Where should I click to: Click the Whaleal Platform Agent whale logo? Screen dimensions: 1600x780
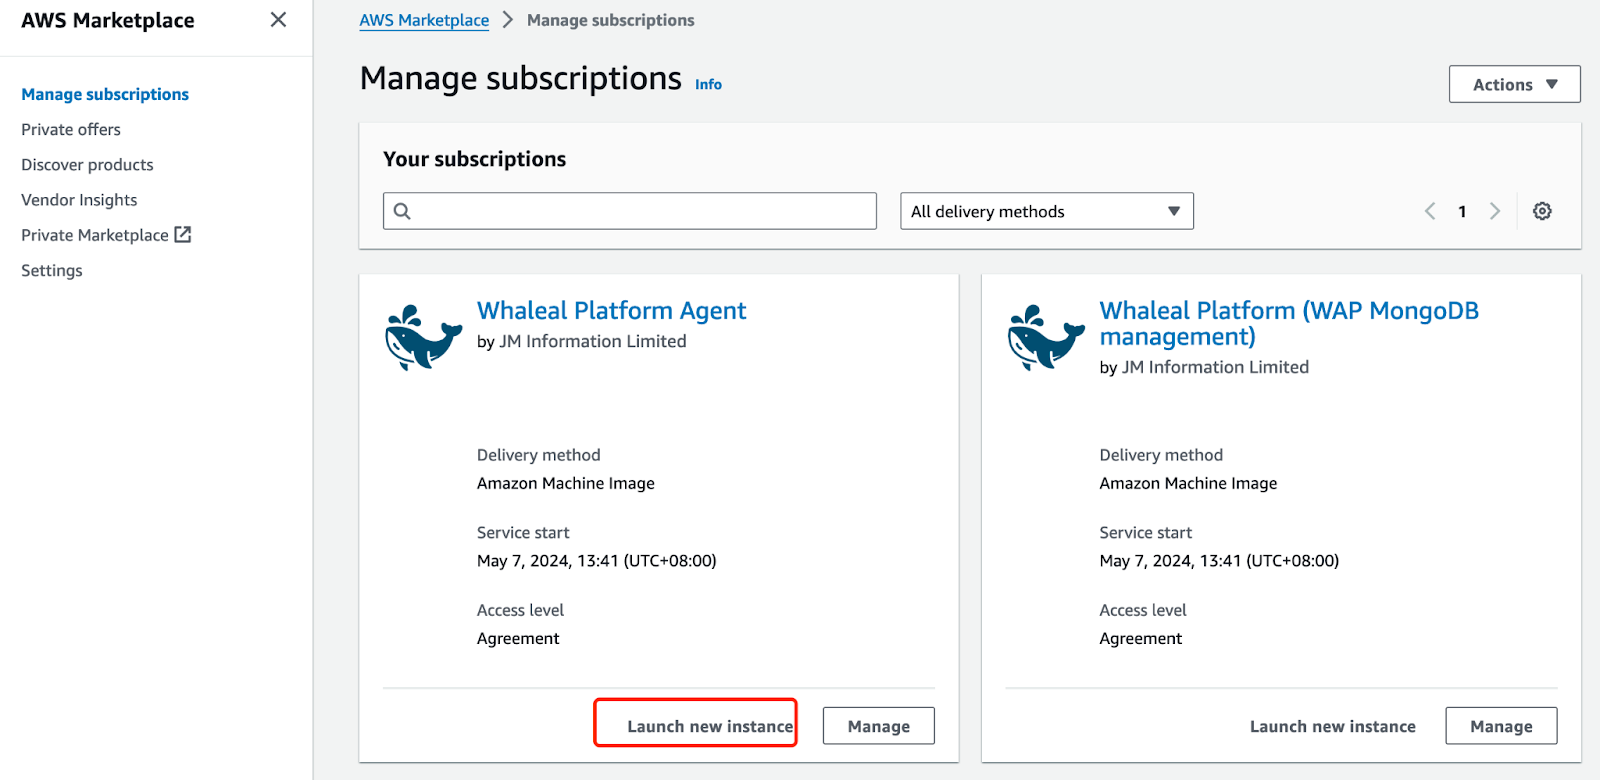pyautogui.click(x=423, y=338)
